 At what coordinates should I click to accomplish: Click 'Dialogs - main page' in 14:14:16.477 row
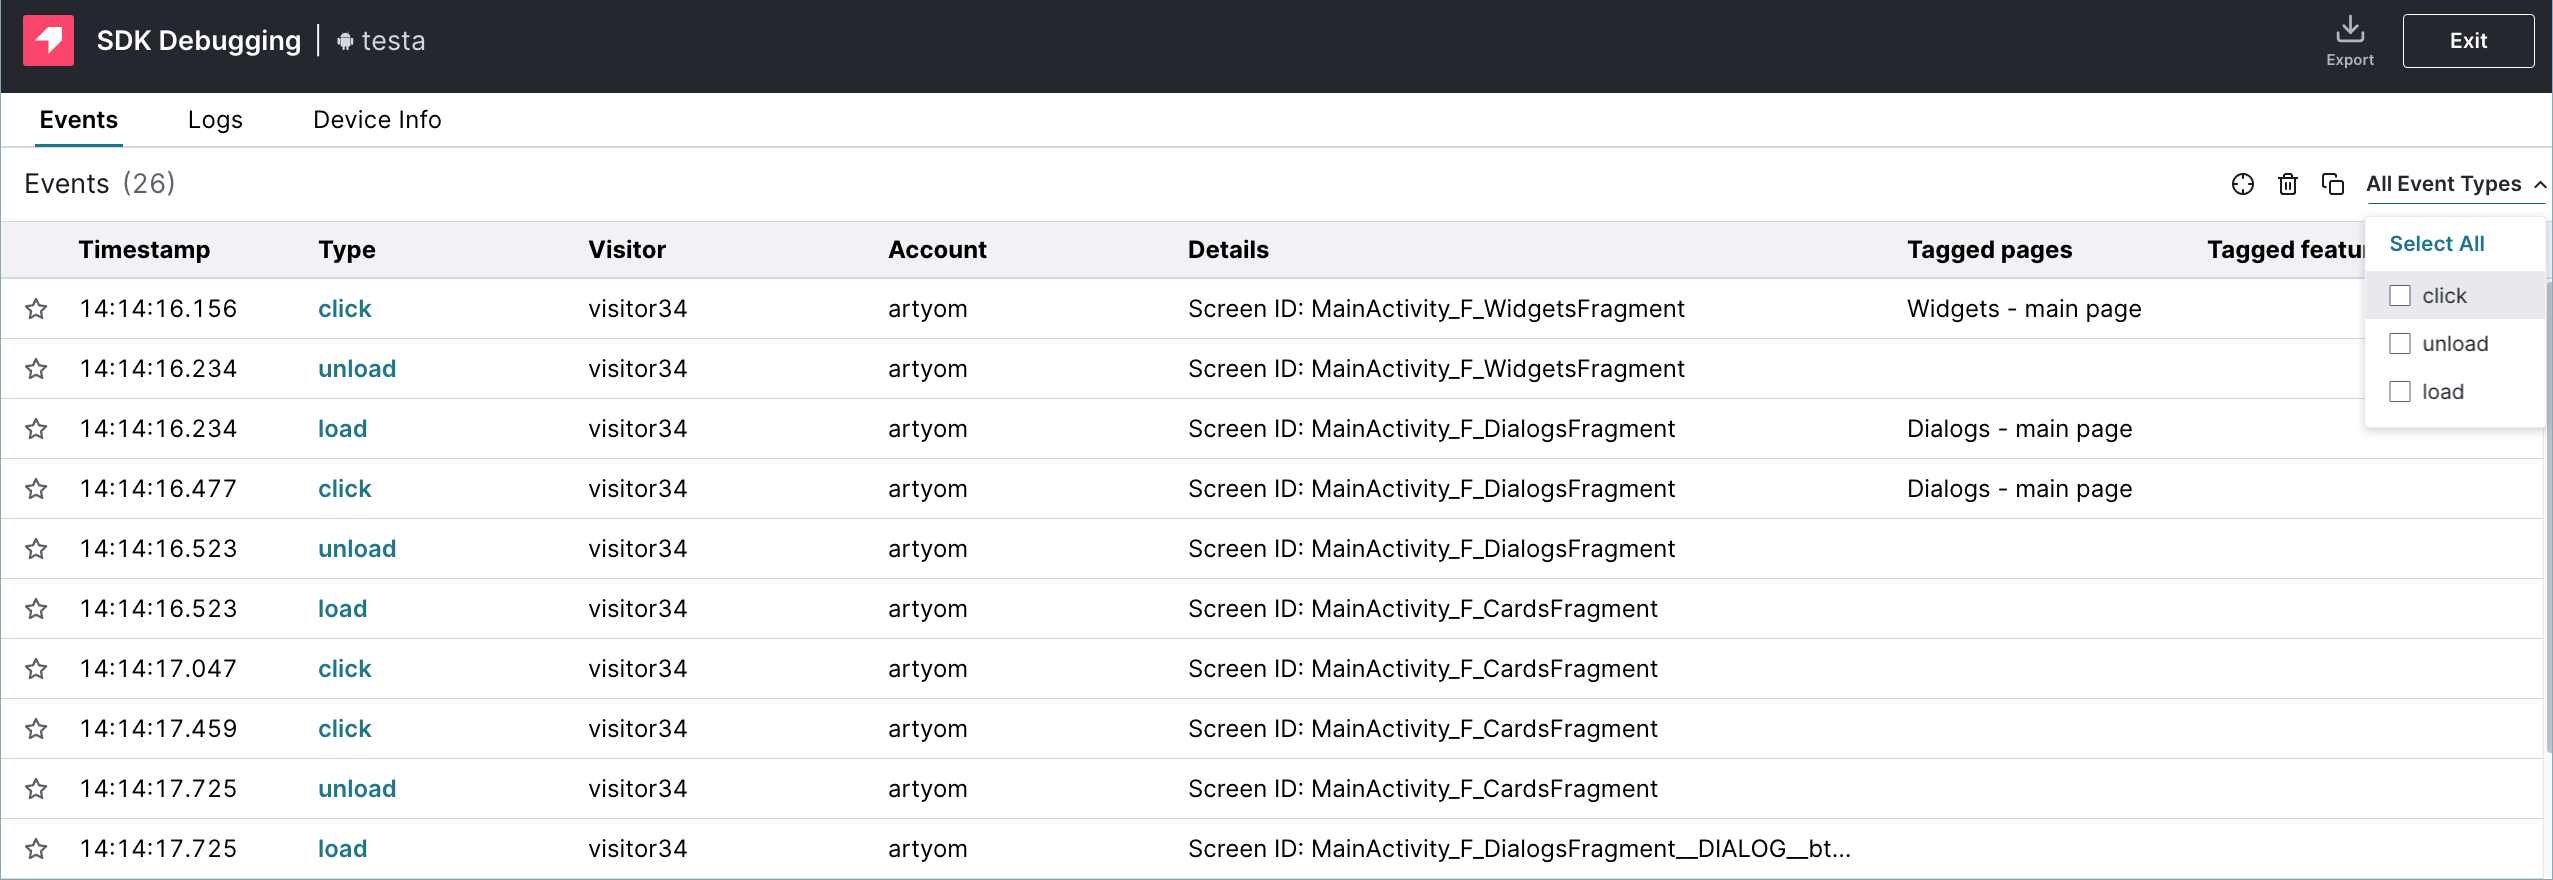point(2019,489)
